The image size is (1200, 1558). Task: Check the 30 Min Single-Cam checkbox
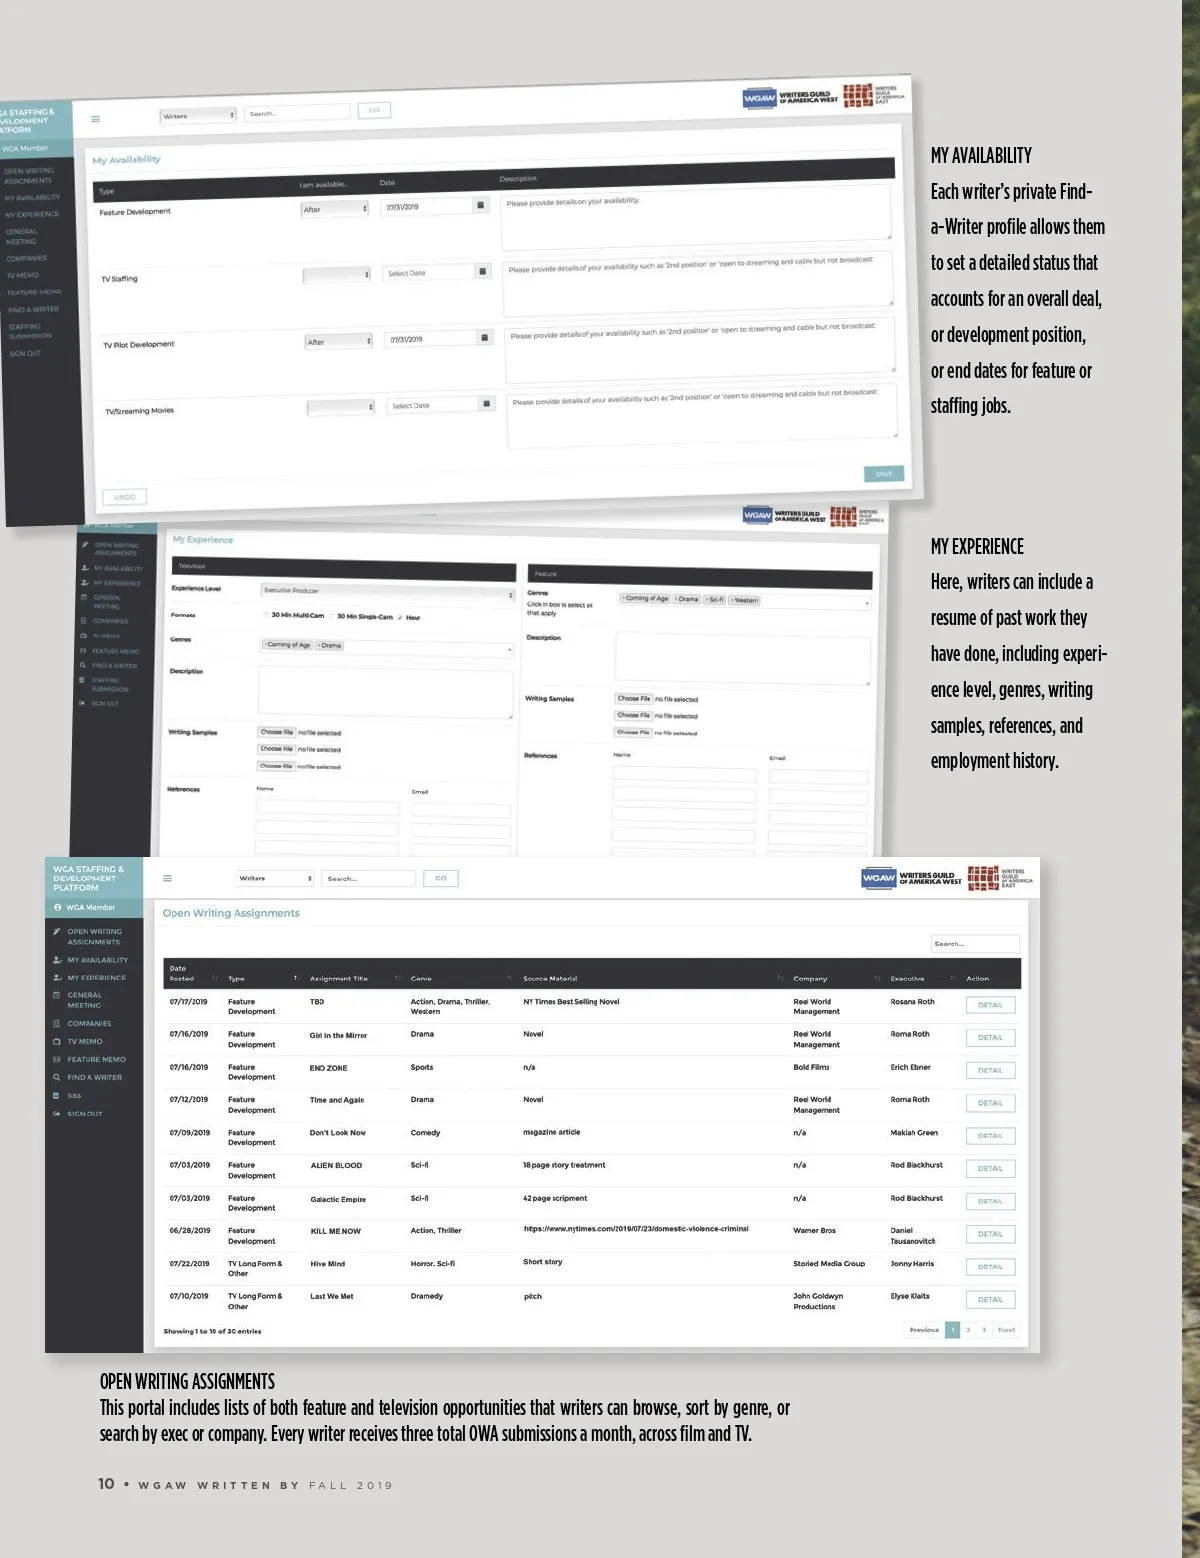pyautogui.click(x=332, y=616)
